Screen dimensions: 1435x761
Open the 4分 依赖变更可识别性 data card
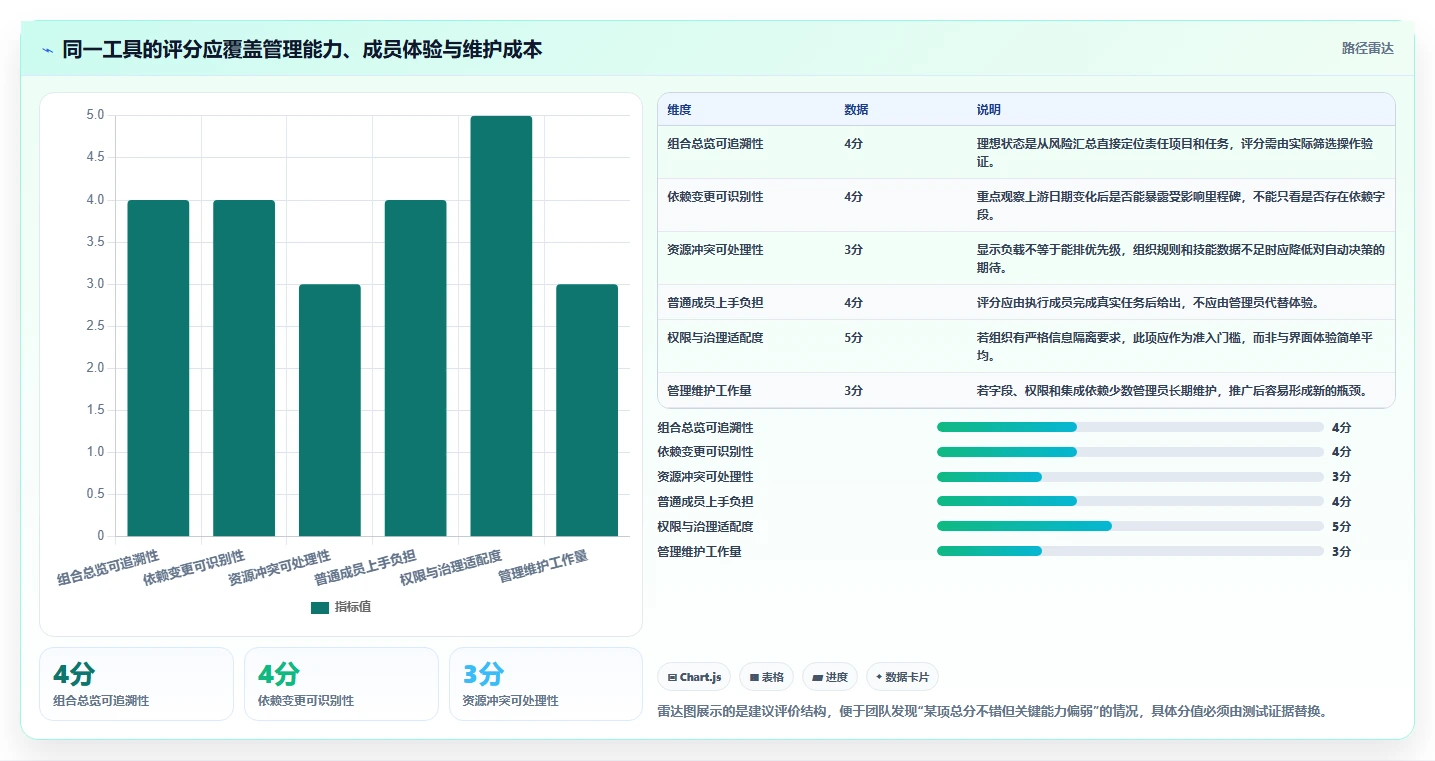(x=341, y=684)
